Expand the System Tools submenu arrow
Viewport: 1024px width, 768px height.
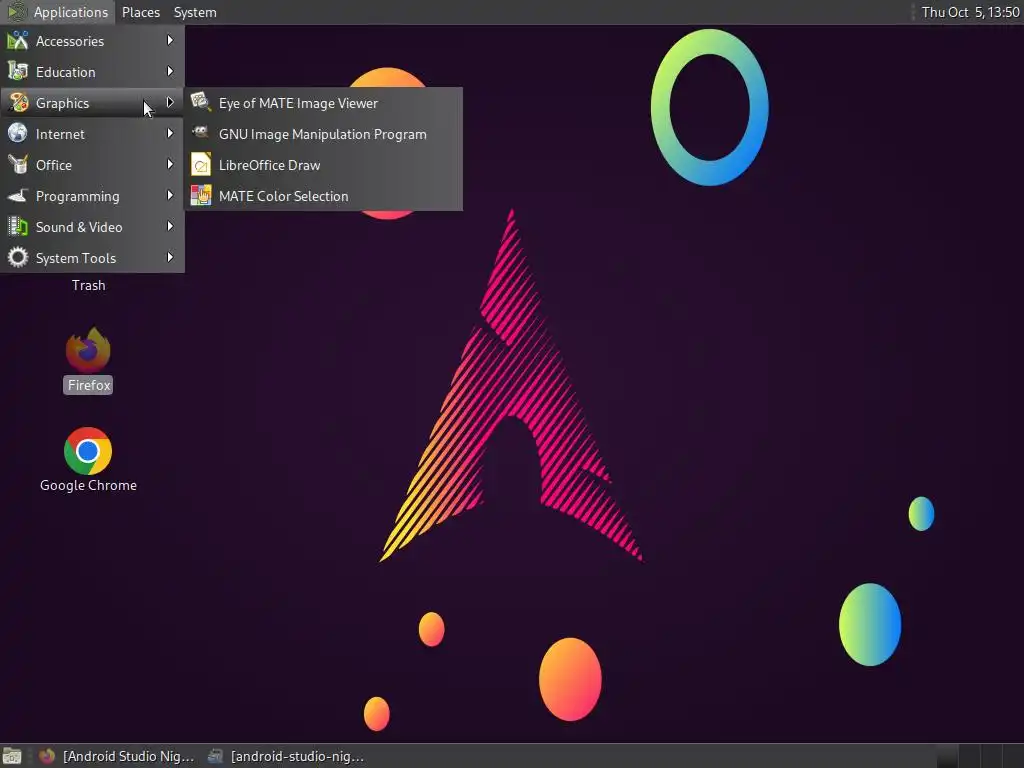170,257
